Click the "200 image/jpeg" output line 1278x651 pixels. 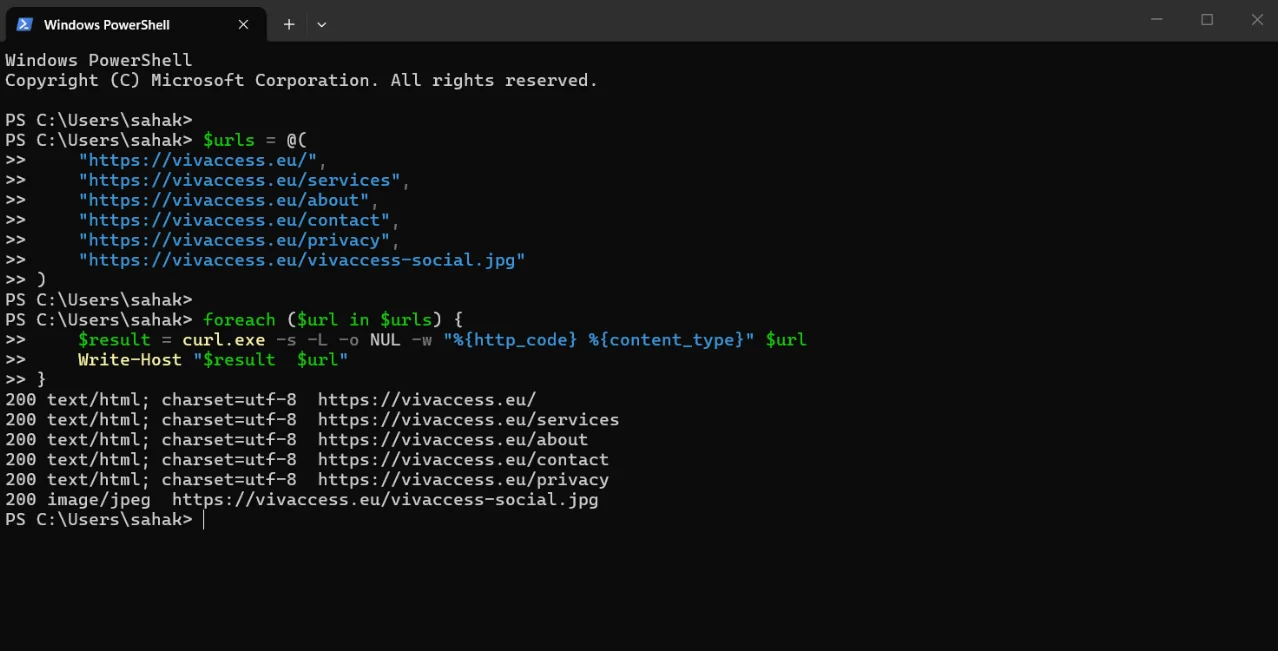(x=301, y=500)
